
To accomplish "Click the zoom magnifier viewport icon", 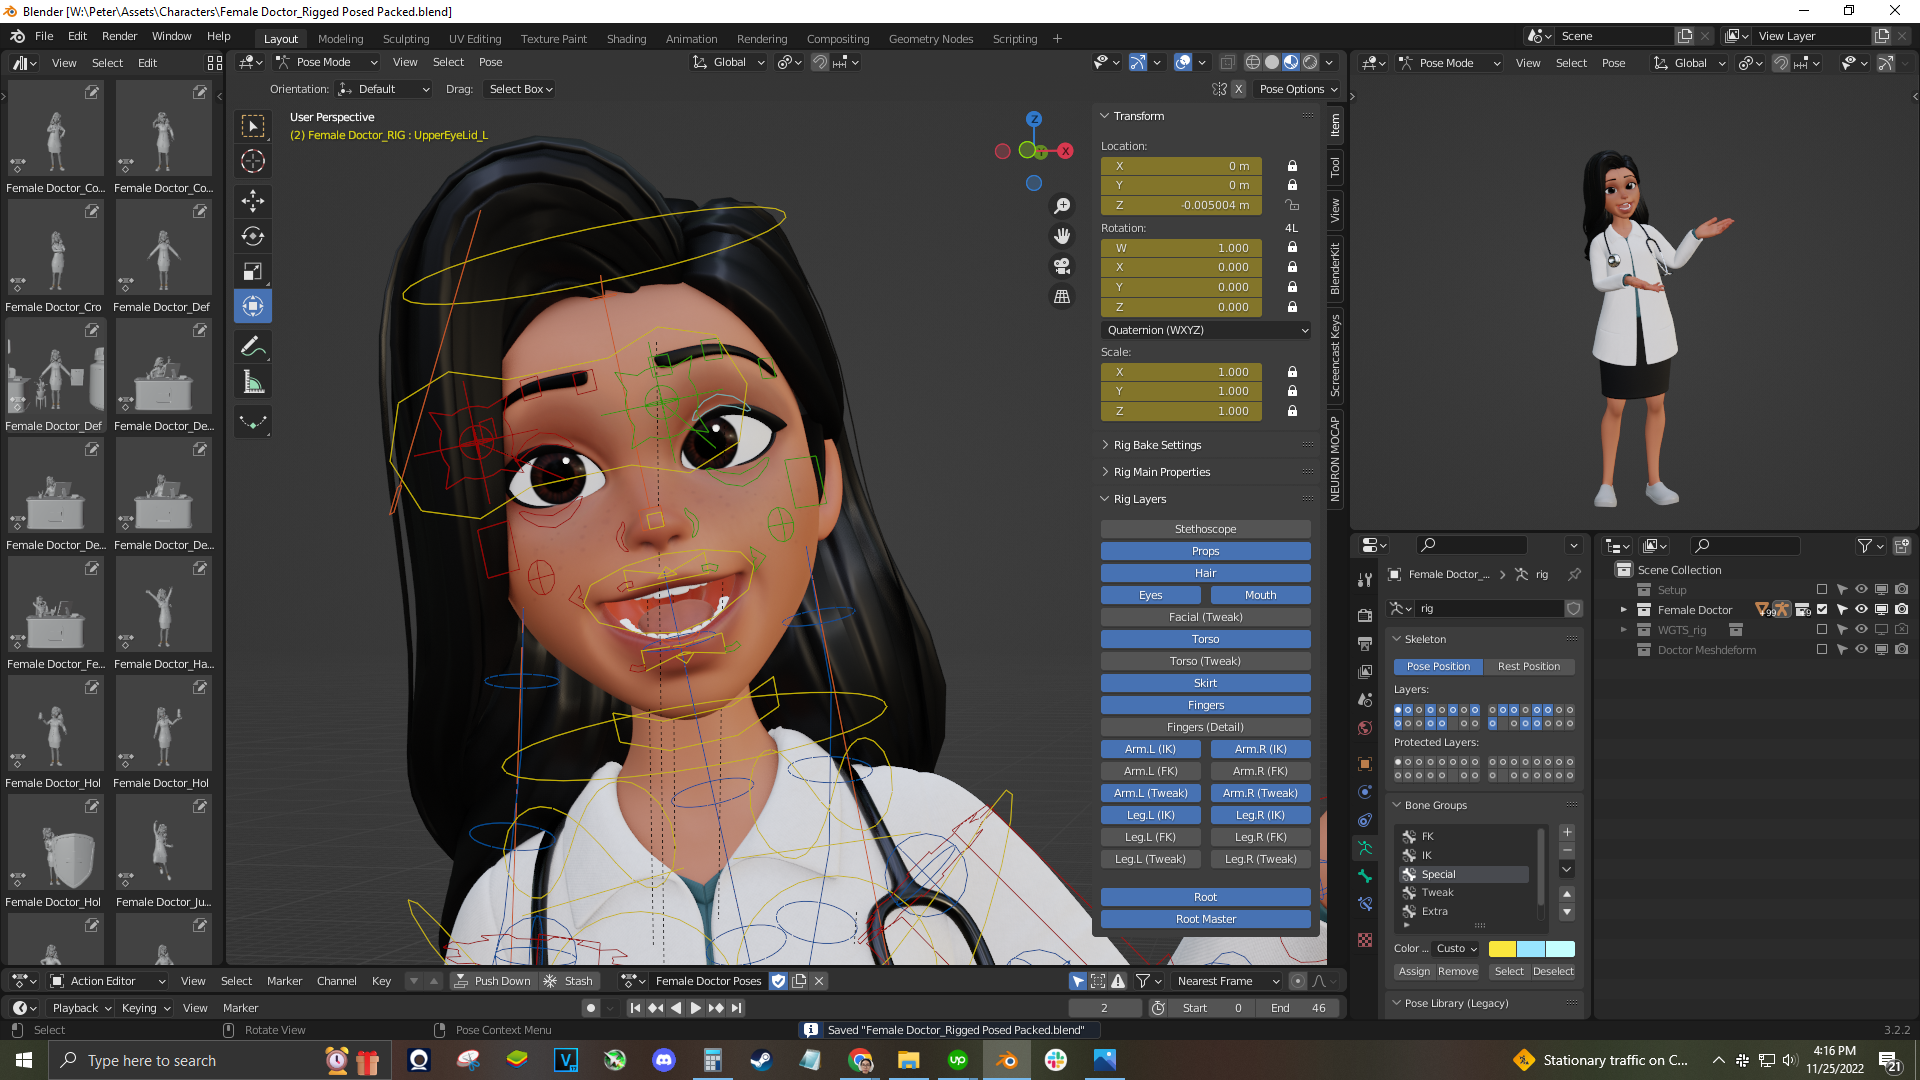I will (1062, 206).
